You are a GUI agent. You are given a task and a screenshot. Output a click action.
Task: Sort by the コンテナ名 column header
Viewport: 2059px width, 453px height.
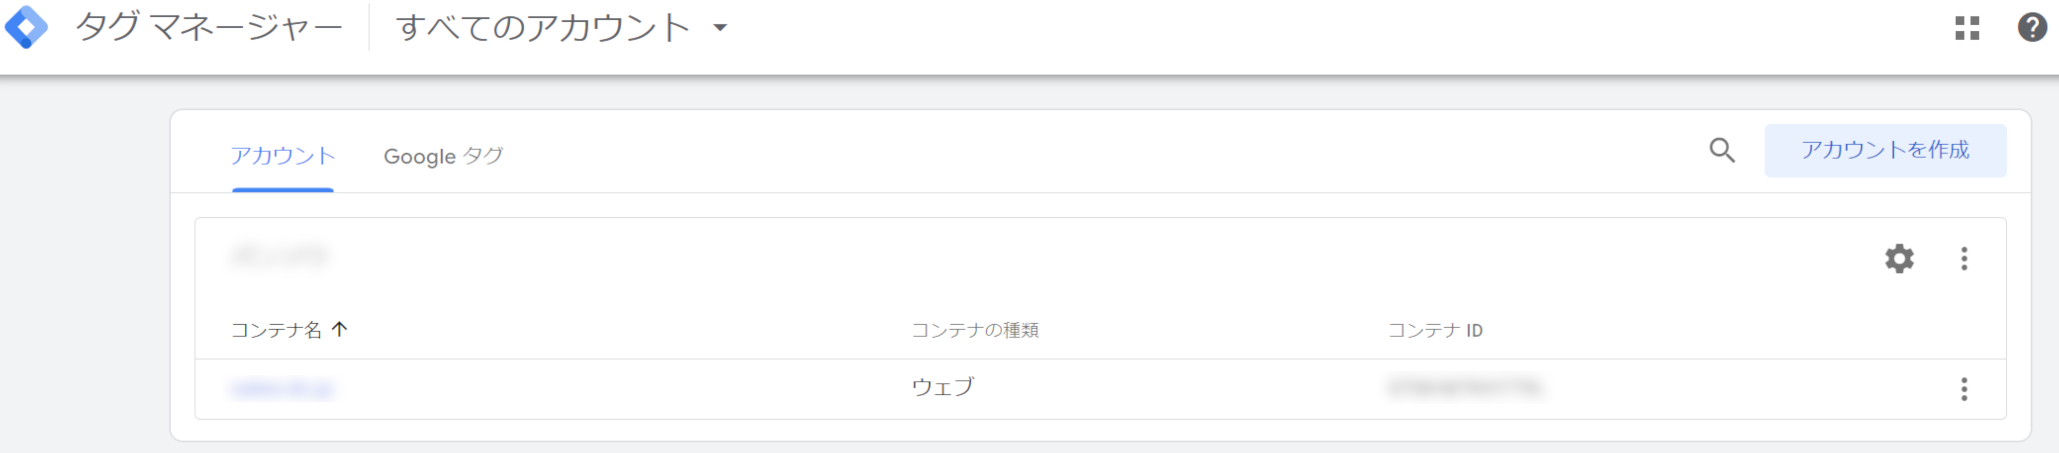tap(277, 330)
